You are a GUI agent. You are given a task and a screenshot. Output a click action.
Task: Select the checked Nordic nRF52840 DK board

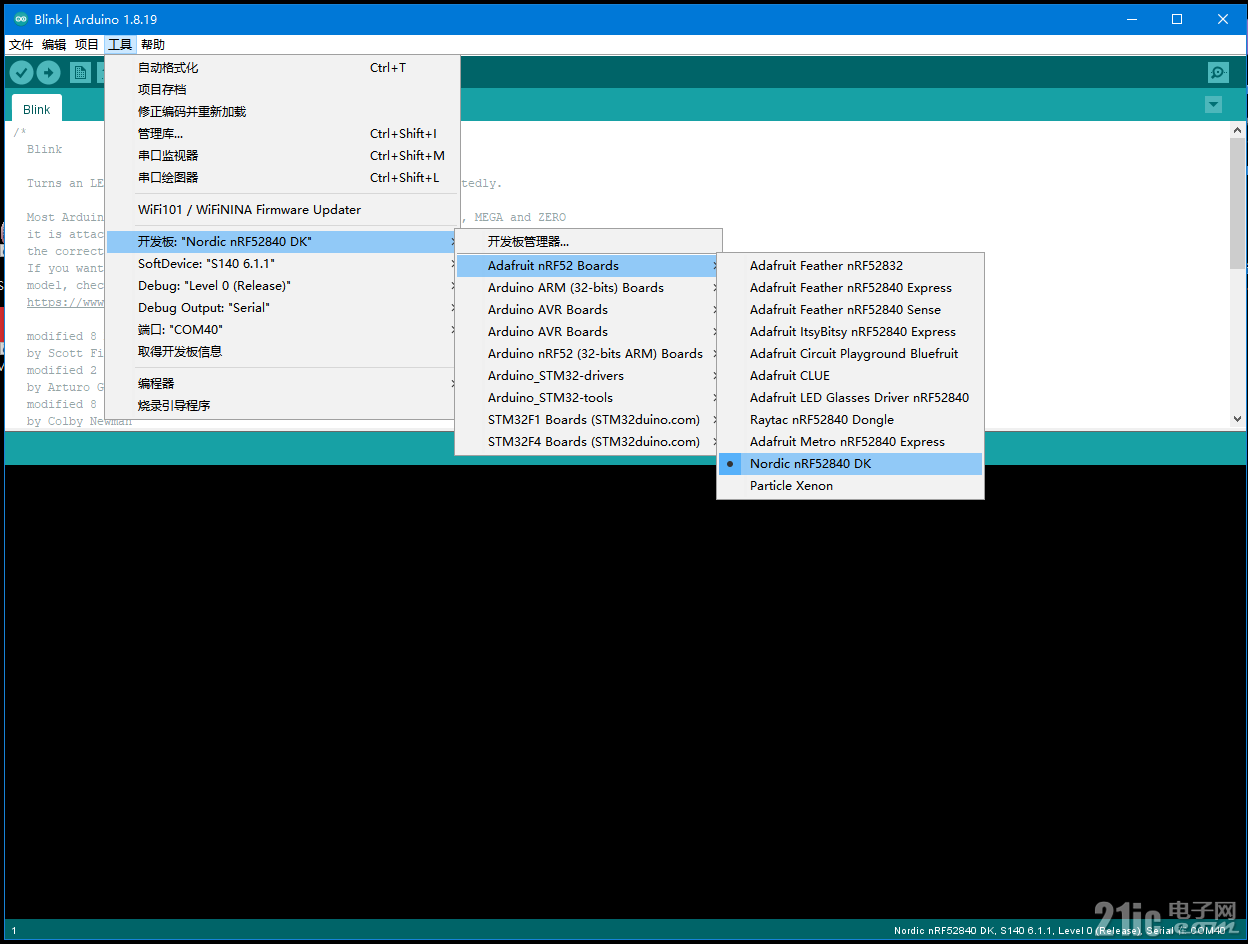[x=851, y=464]
